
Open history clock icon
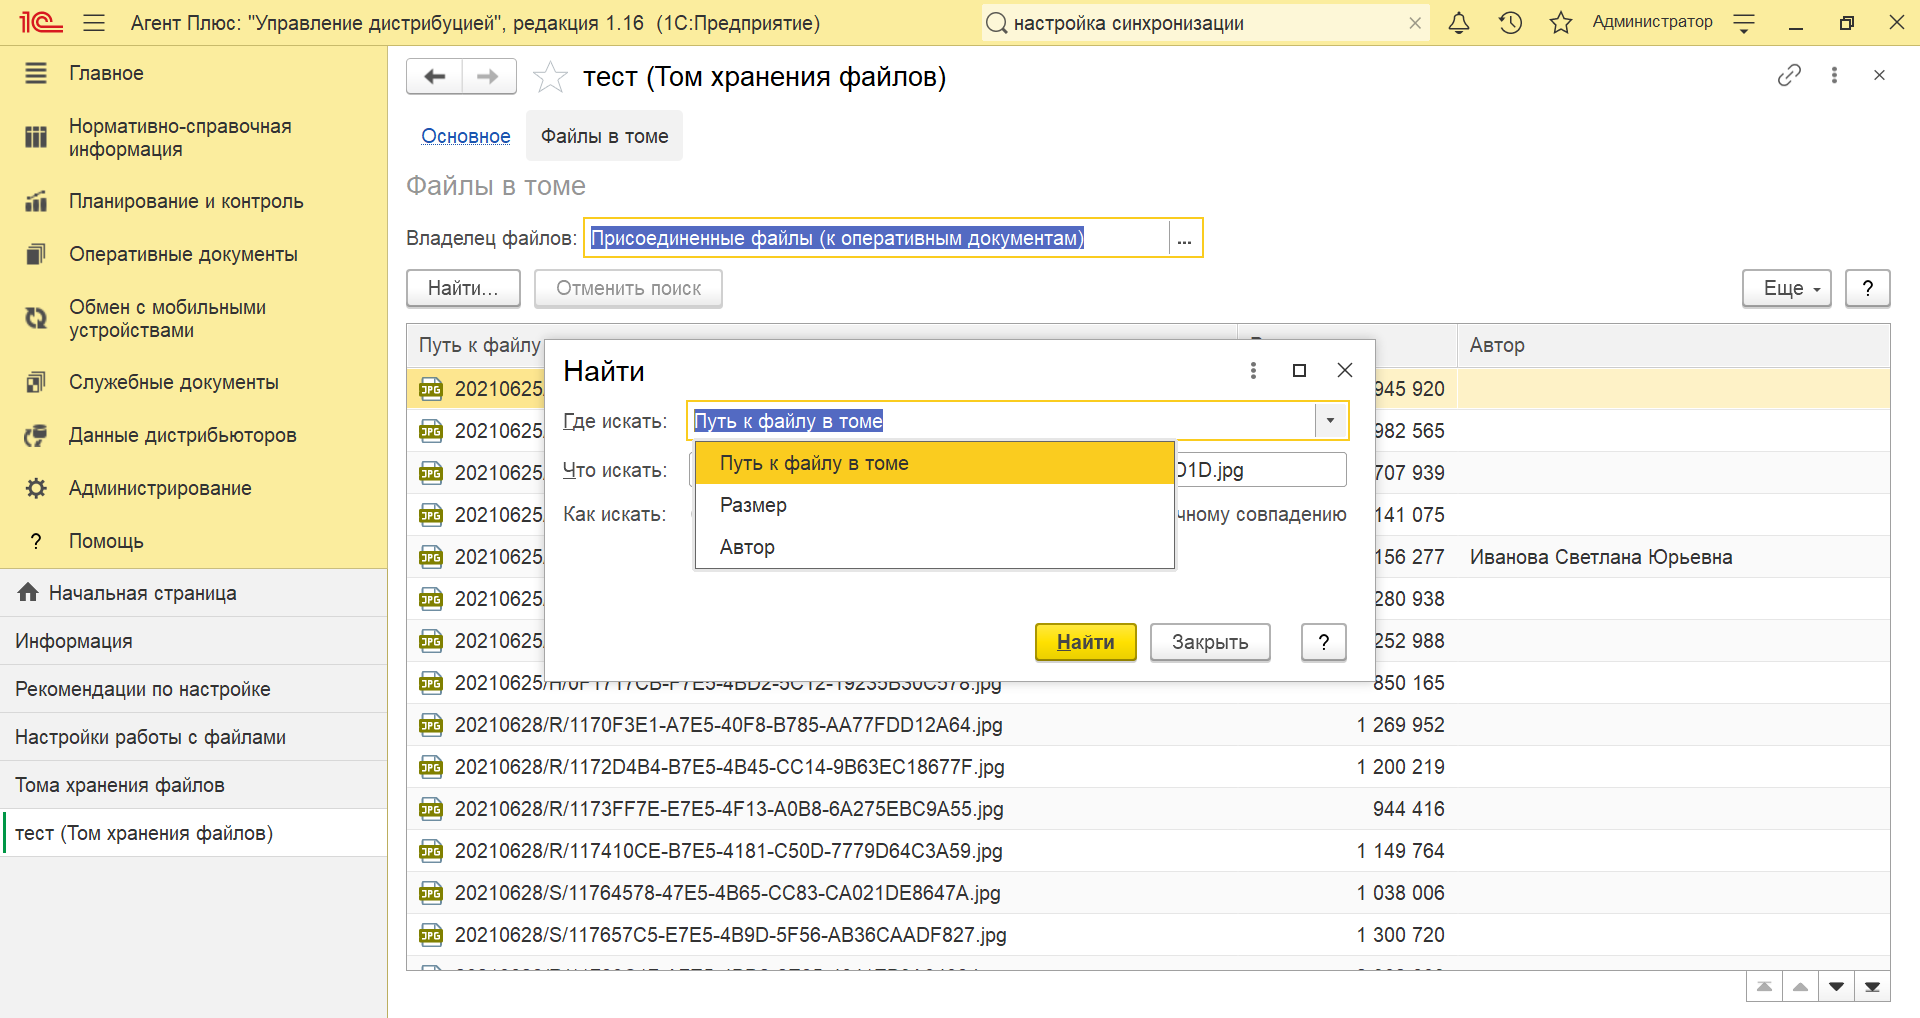(x=1510, y=22)
